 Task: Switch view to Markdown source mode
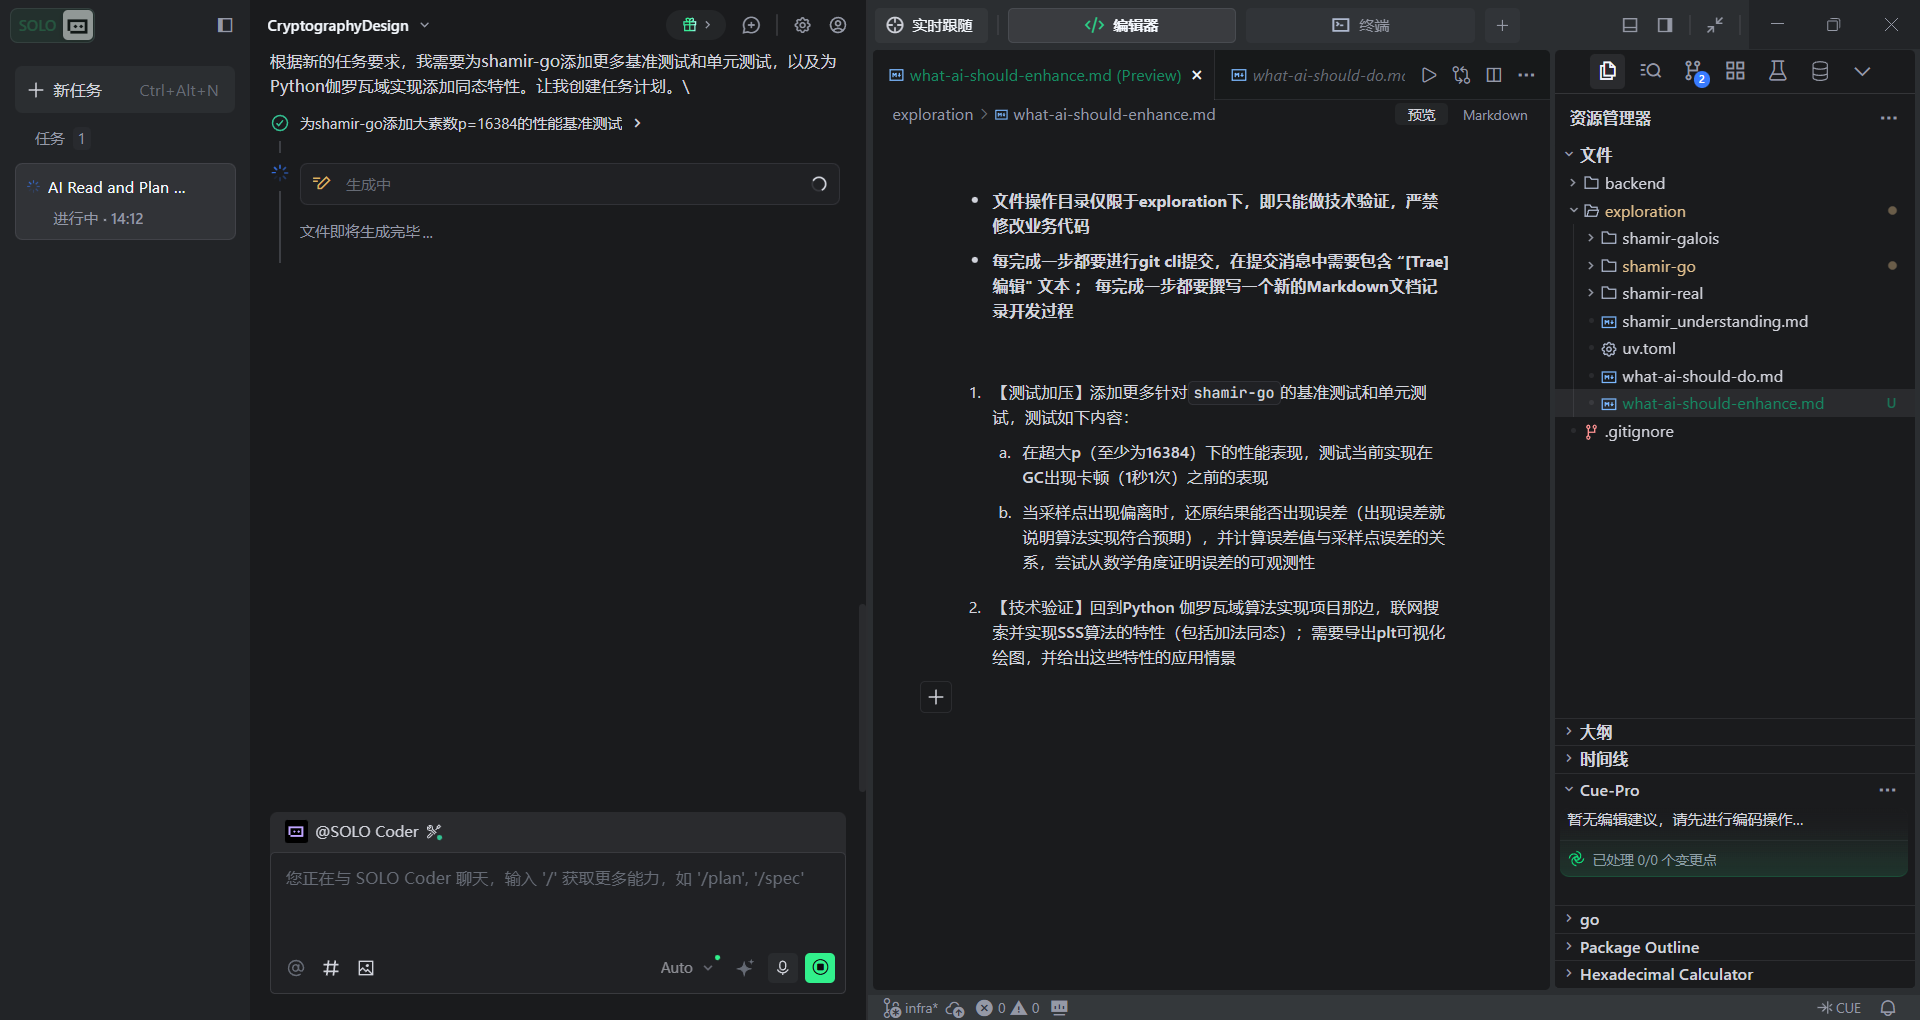coord(1494,115)
